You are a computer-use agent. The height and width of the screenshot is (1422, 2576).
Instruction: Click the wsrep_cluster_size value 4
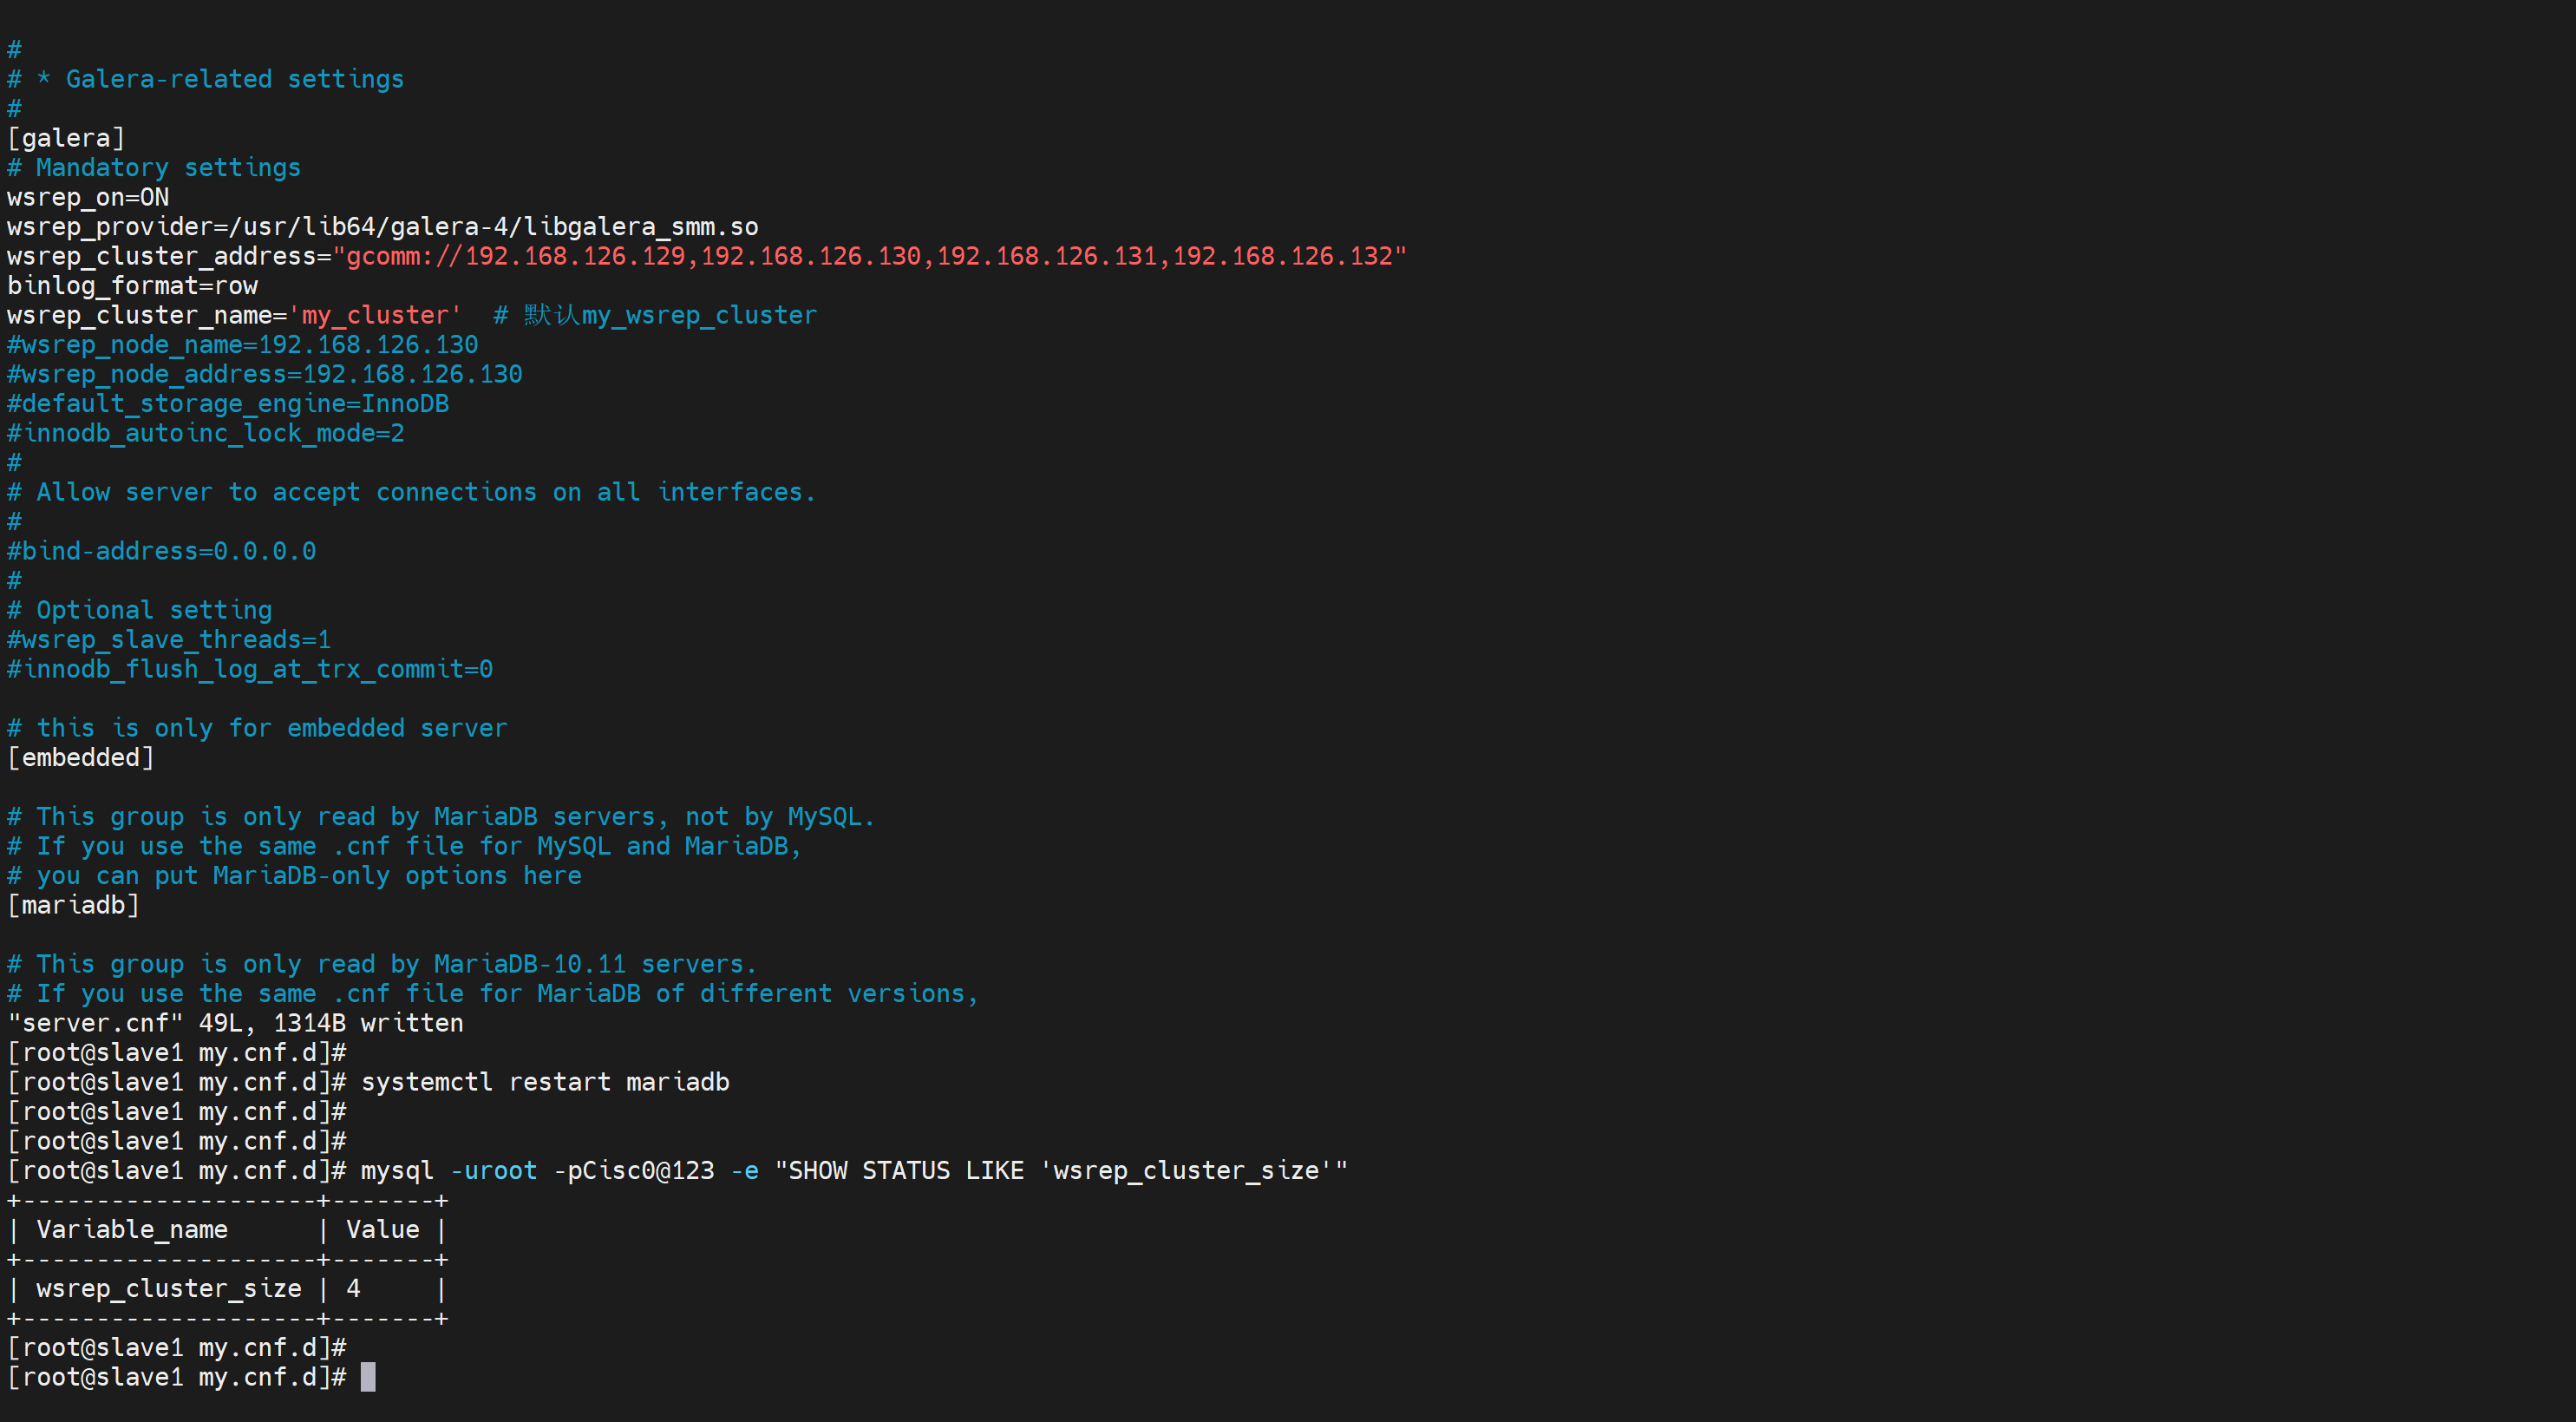point(353,1289)
